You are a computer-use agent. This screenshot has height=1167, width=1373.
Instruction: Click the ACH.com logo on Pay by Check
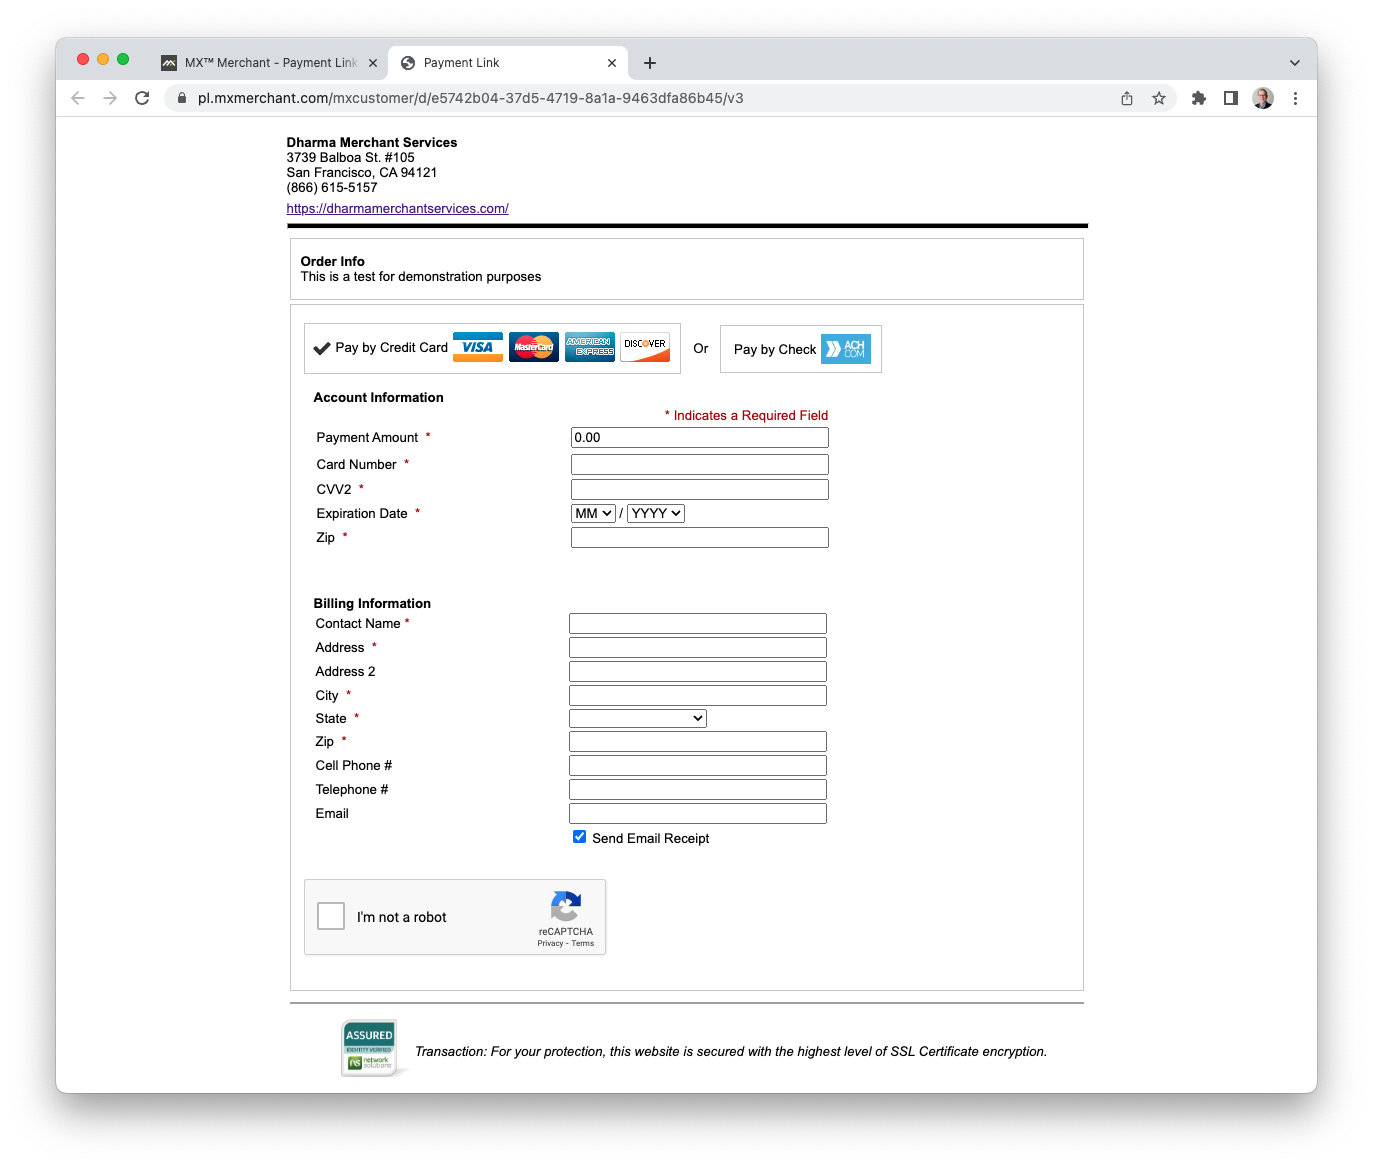coord(845,348)
